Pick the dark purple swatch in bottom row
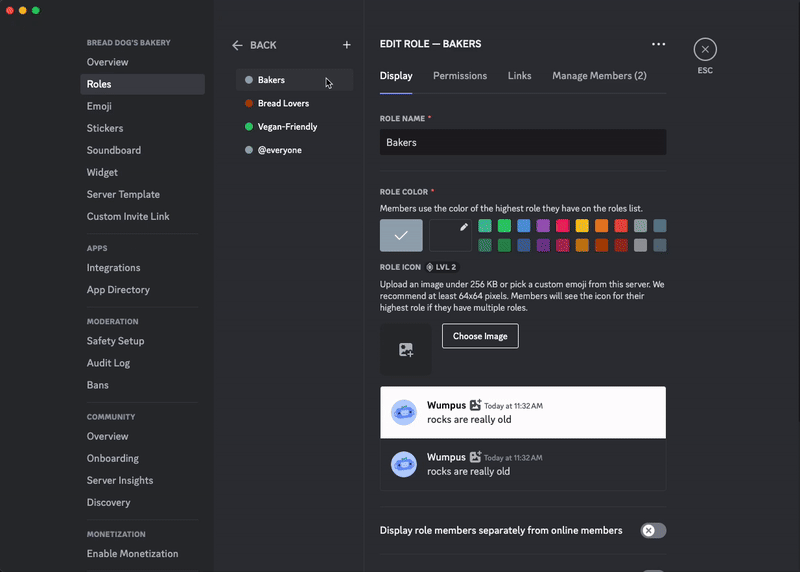 543,245
